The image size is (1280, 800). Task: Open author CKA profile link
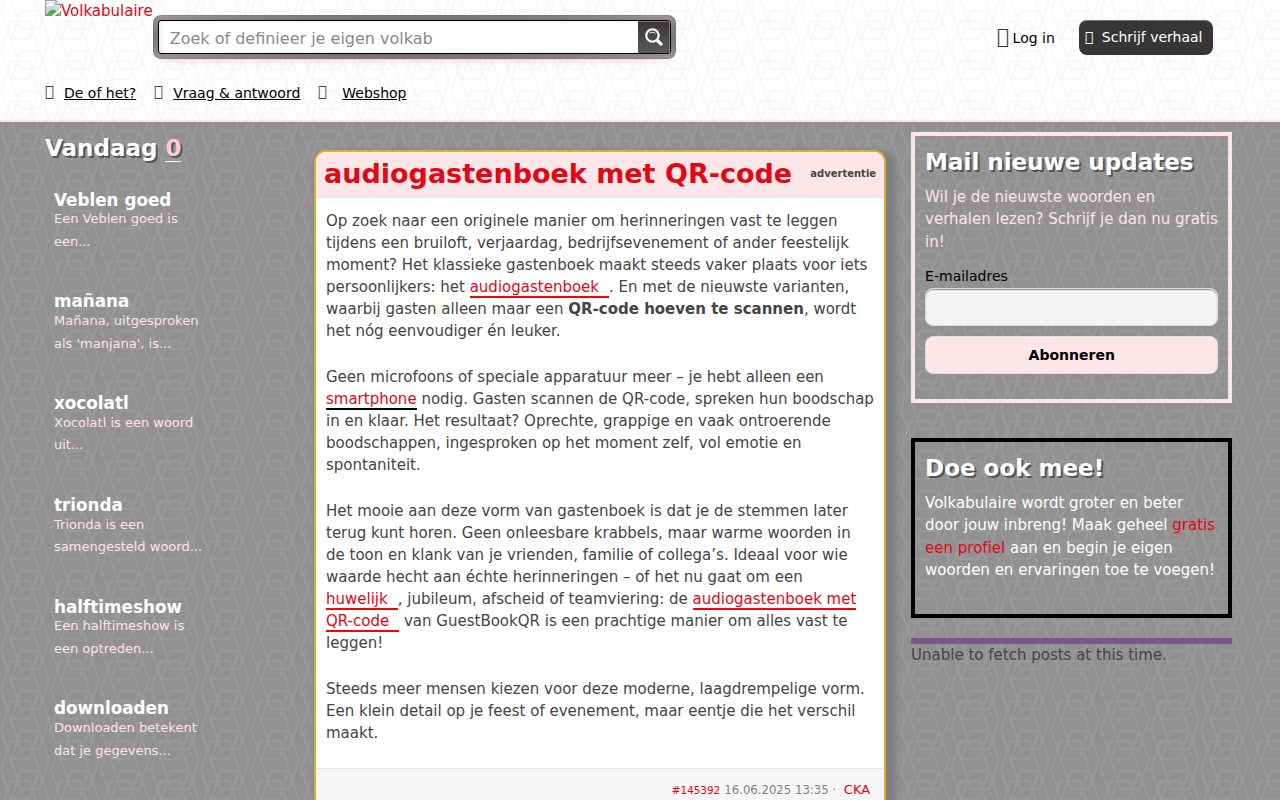point(857,790)
